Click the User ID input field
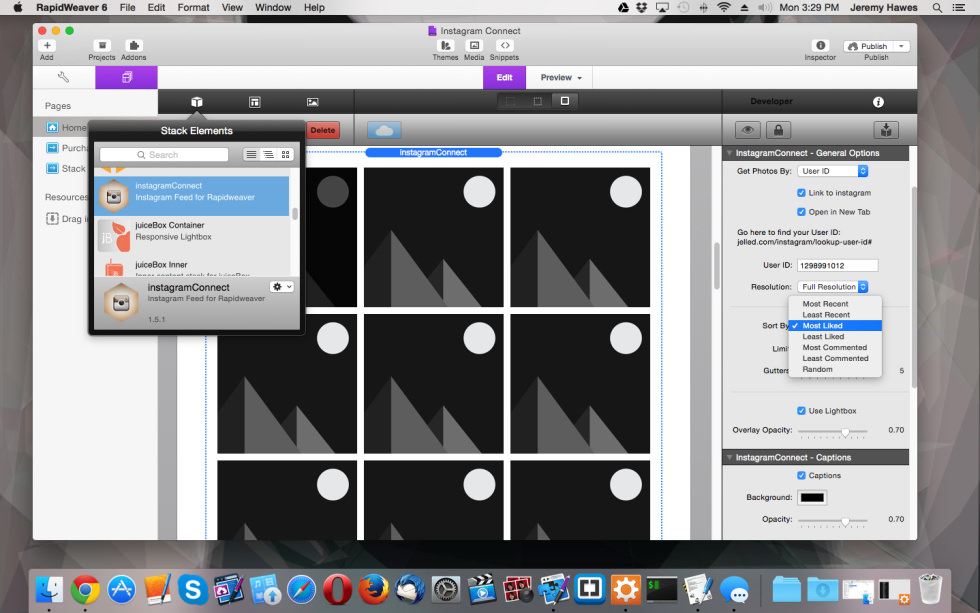The height and width of the screenshot is (613, 980). pos(838,265)
